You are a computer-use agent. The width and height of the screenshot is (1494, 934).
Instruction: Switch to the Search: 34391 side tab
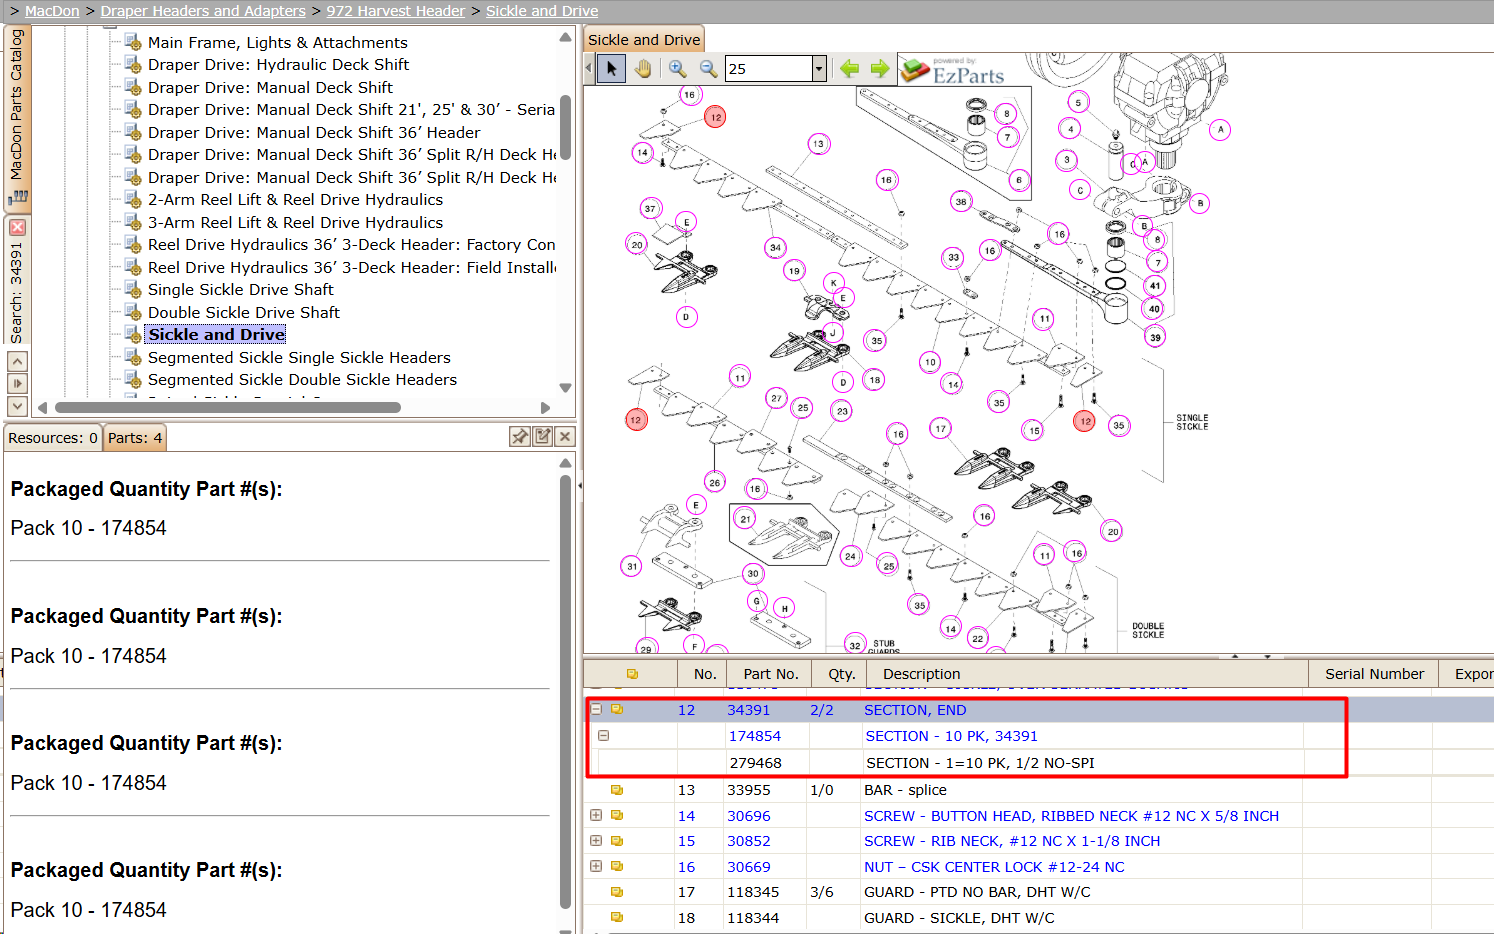pyautogui.click(x=17, y=291)
